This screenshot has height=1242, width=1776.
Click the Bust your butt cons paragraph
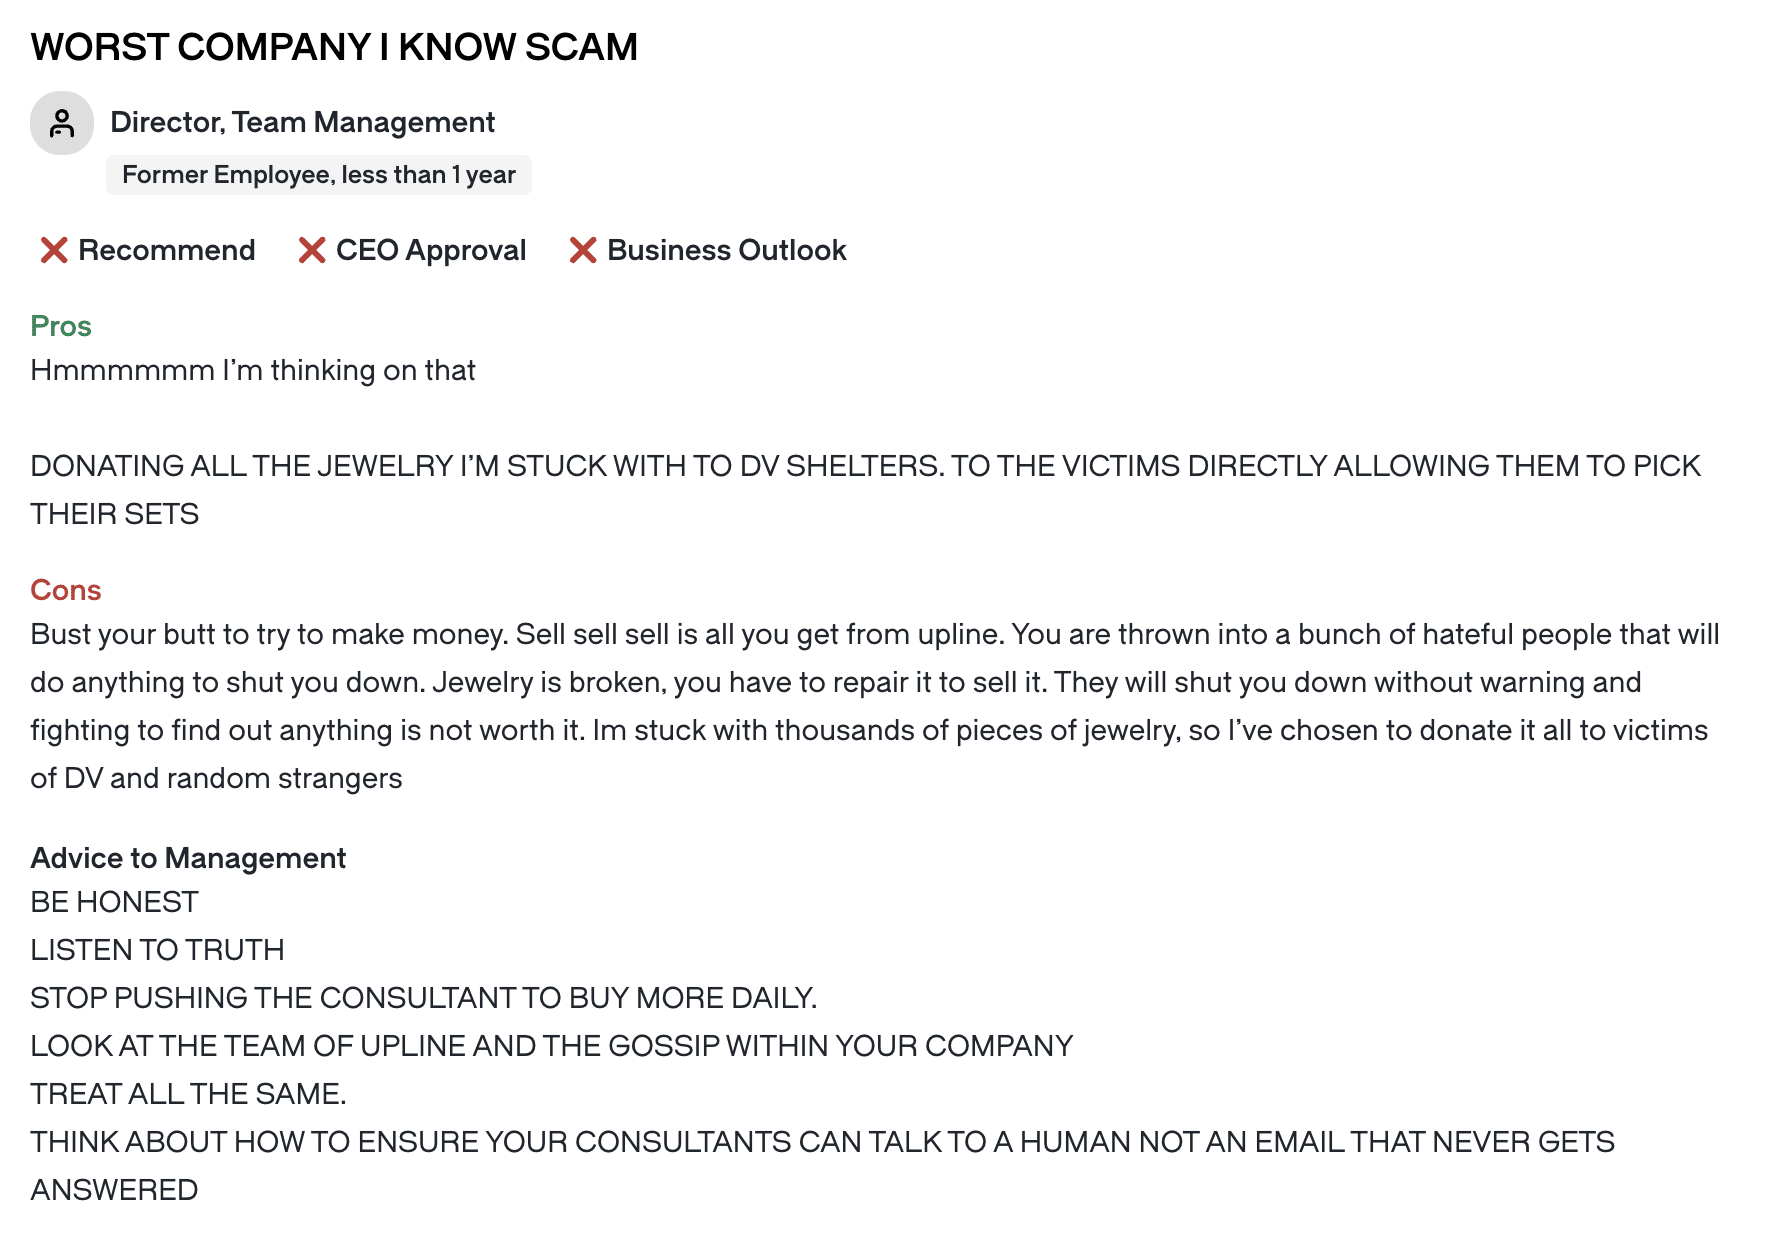[875, 706]
